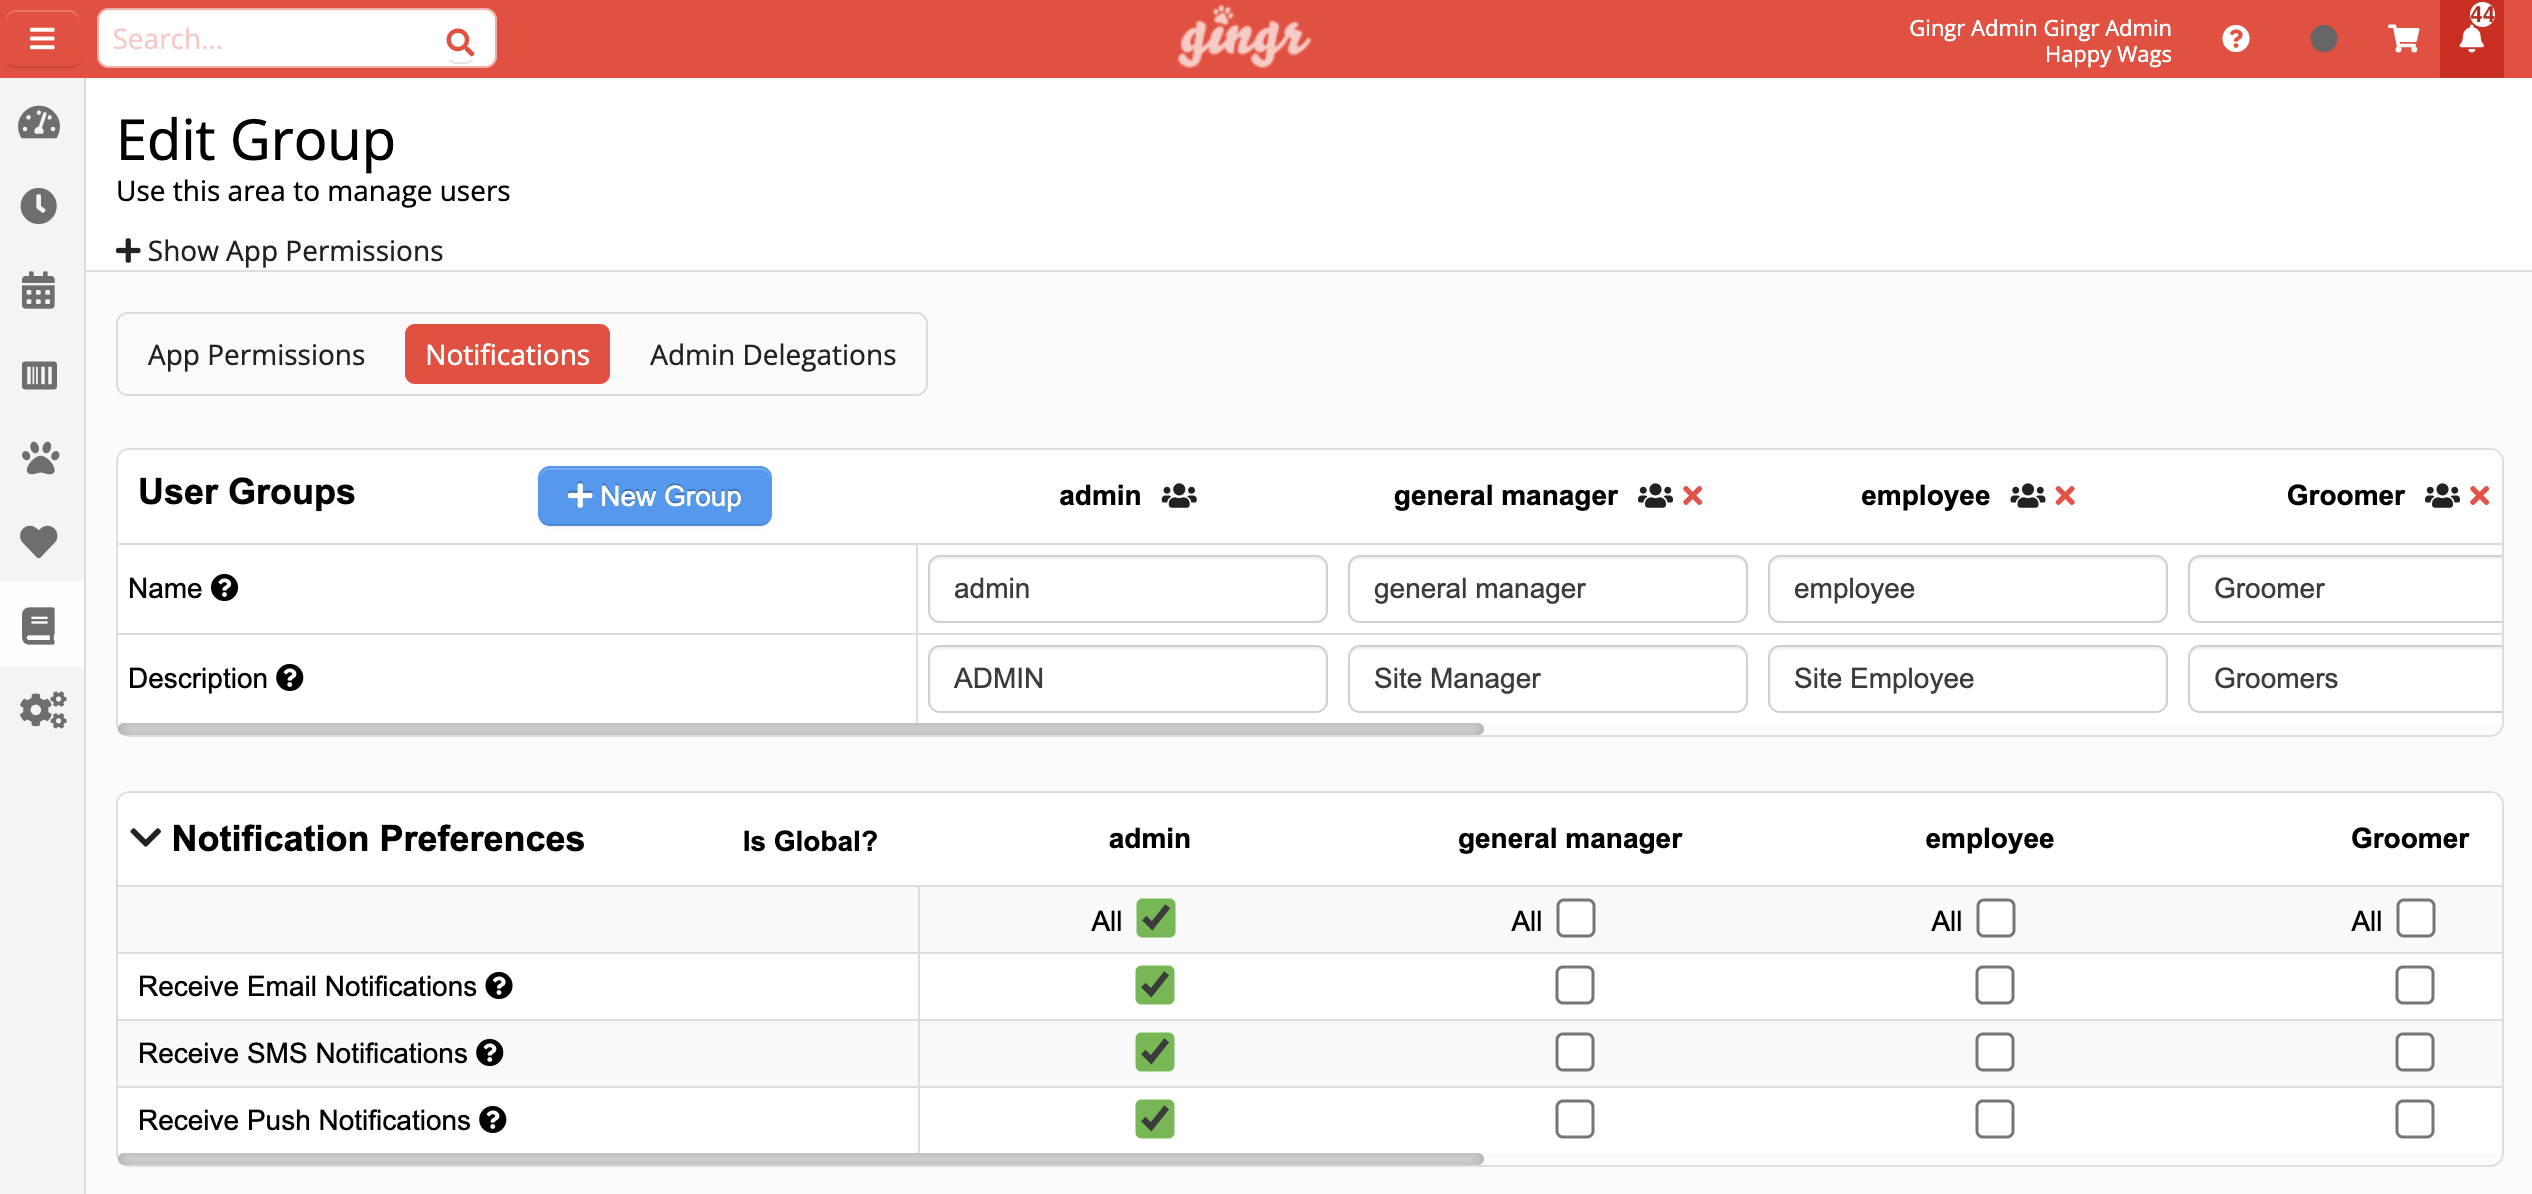View users in the admin group
The width and height of the screenshot is (2532, 1194).
[1179, 496]
